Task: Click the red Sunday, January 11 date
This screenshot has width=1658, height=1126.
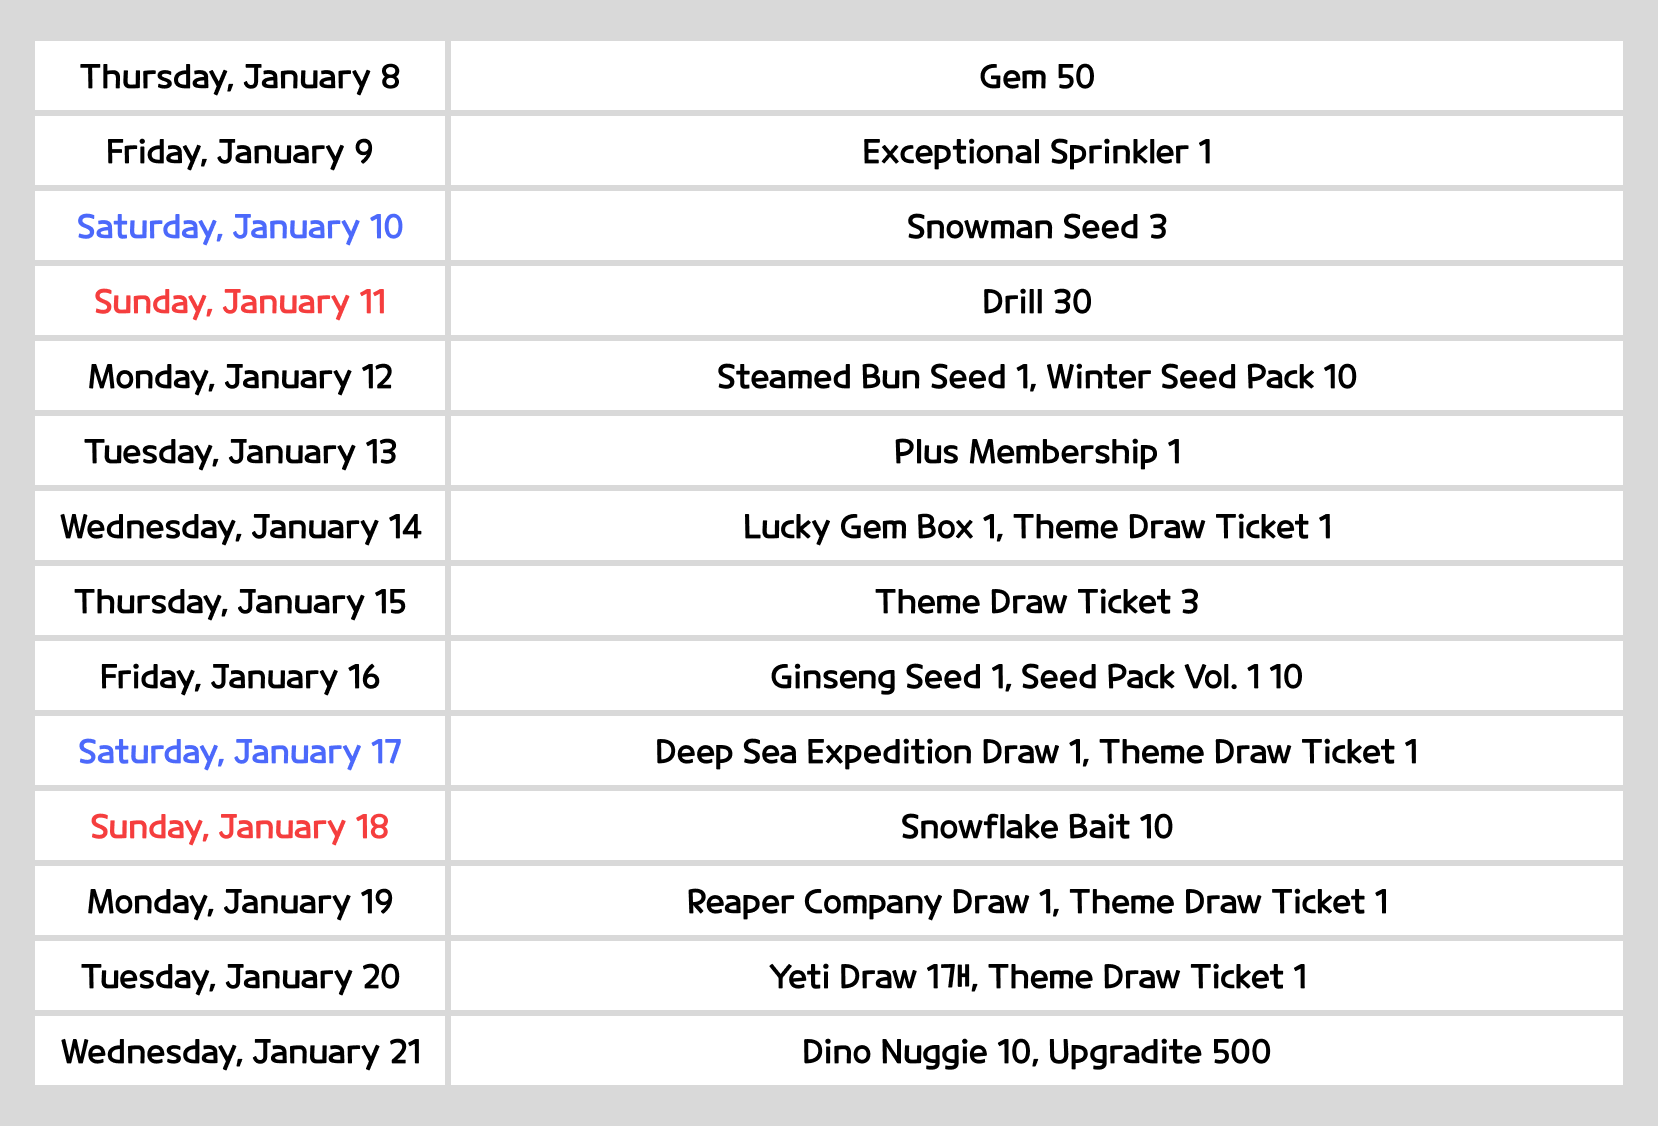Action: tap(240, 302)
